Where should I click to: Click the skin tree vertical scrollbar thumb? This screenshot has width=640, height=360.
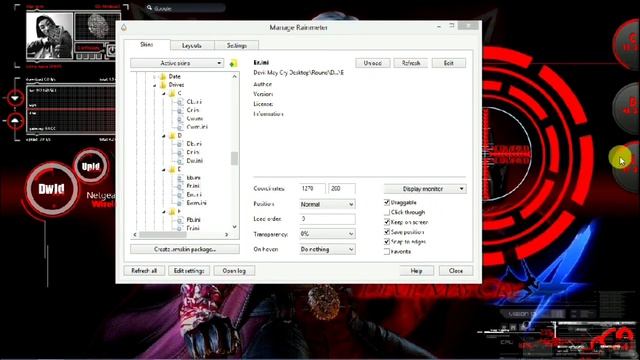click(234, 158)
